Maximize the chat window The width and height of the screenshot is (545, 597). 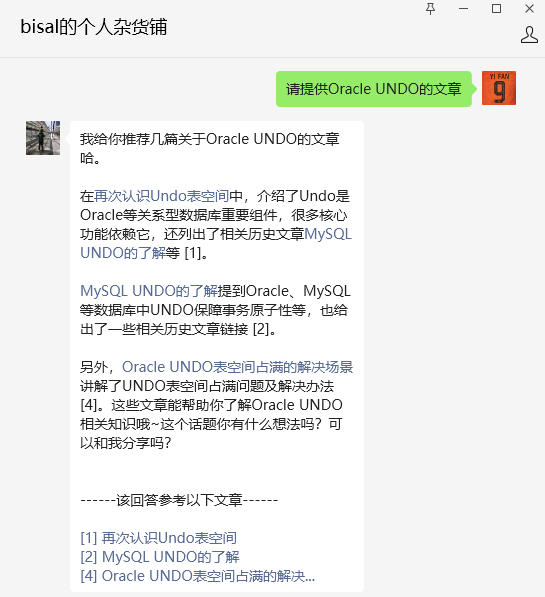coord(496,9)
